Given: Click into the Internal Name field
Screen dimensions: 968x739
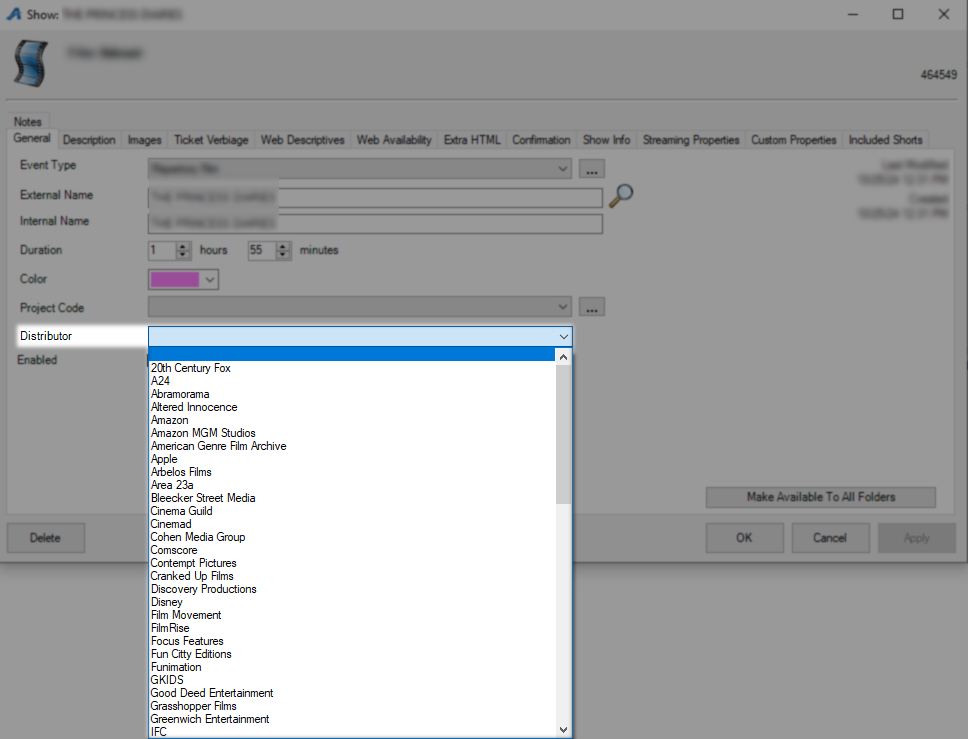Looking at the screenshot, I should (x=375, y=223).
